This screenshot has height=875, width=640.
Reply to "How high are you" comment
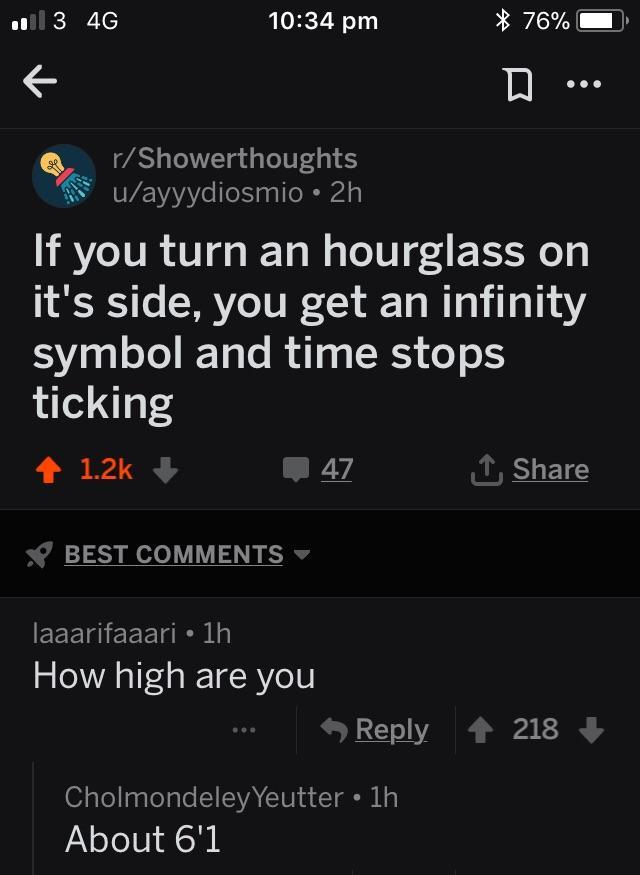[374, 729]
